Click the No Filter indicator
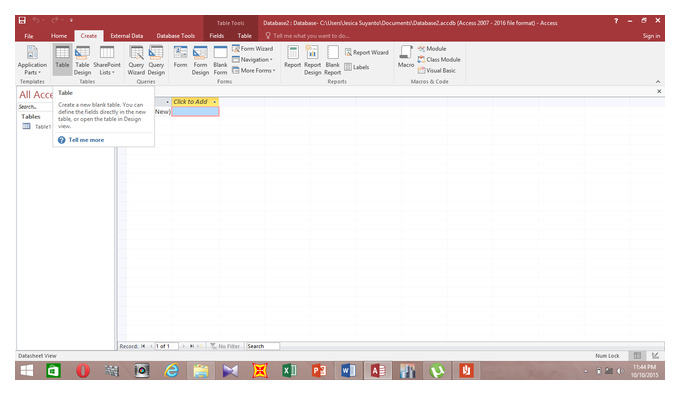680x395 pixels. [x=225, y=346]
